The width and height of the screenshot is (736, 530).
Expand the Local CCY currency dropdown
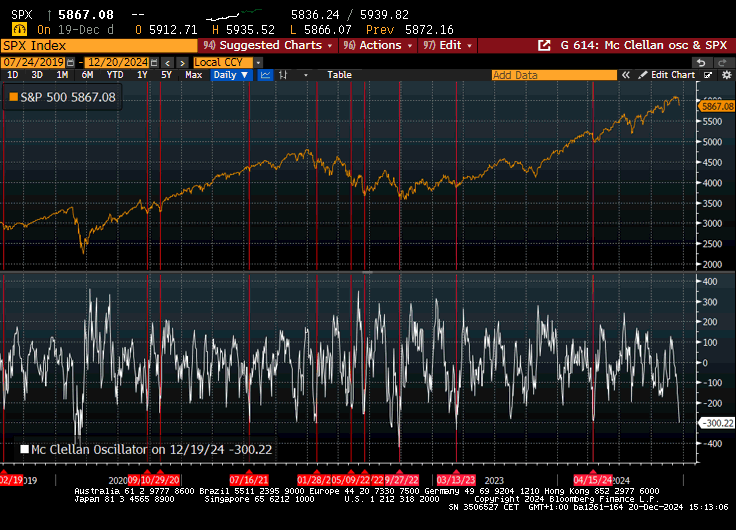(258, 62)
